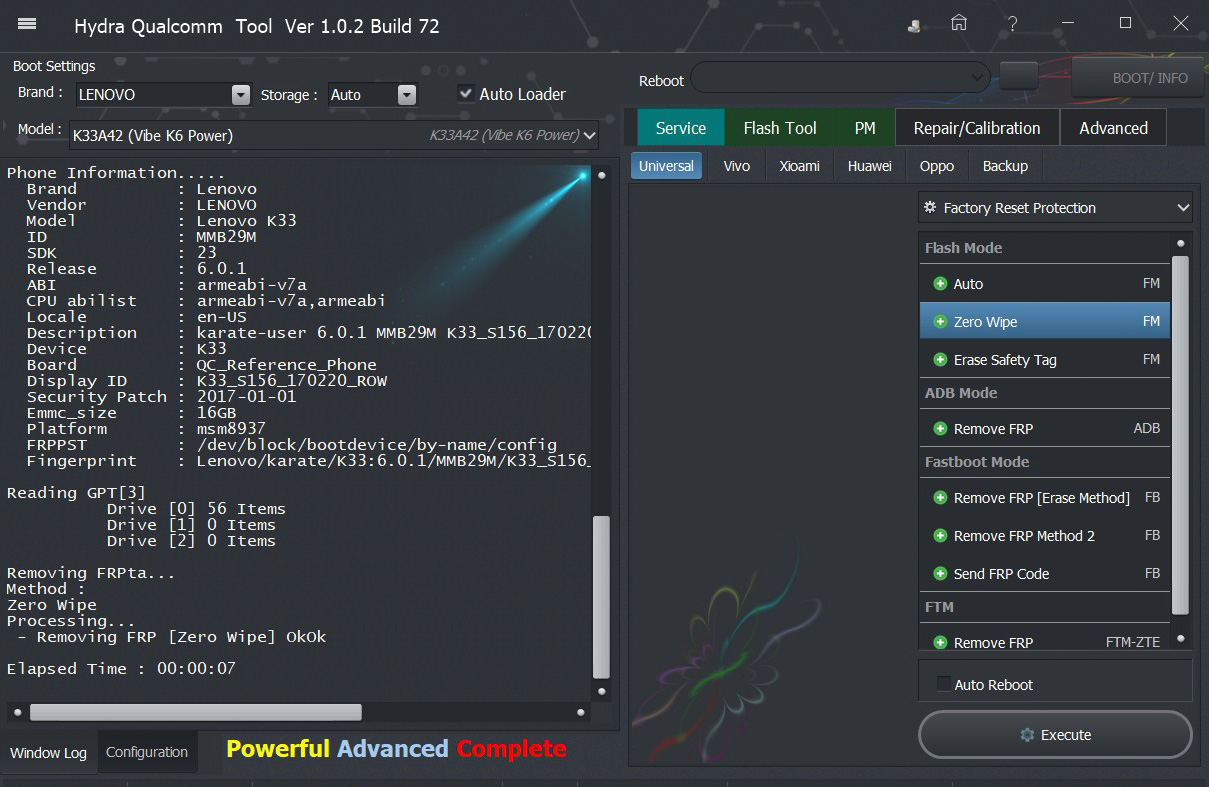Click plus icon beside Remove FRP Method 2

pyautogui.click(x=940, y=536)
